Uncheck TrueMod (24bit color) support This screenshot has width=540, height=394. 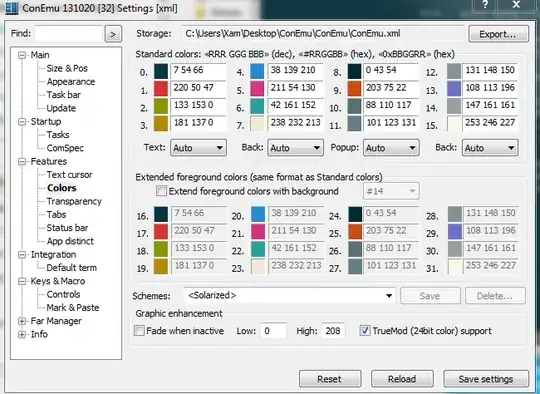click(x=365, y=331)
